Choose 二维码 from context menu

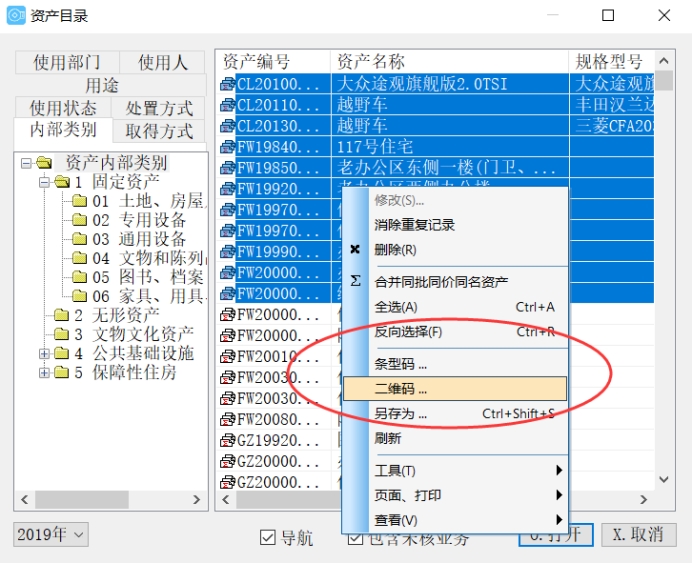click(455, 389)
